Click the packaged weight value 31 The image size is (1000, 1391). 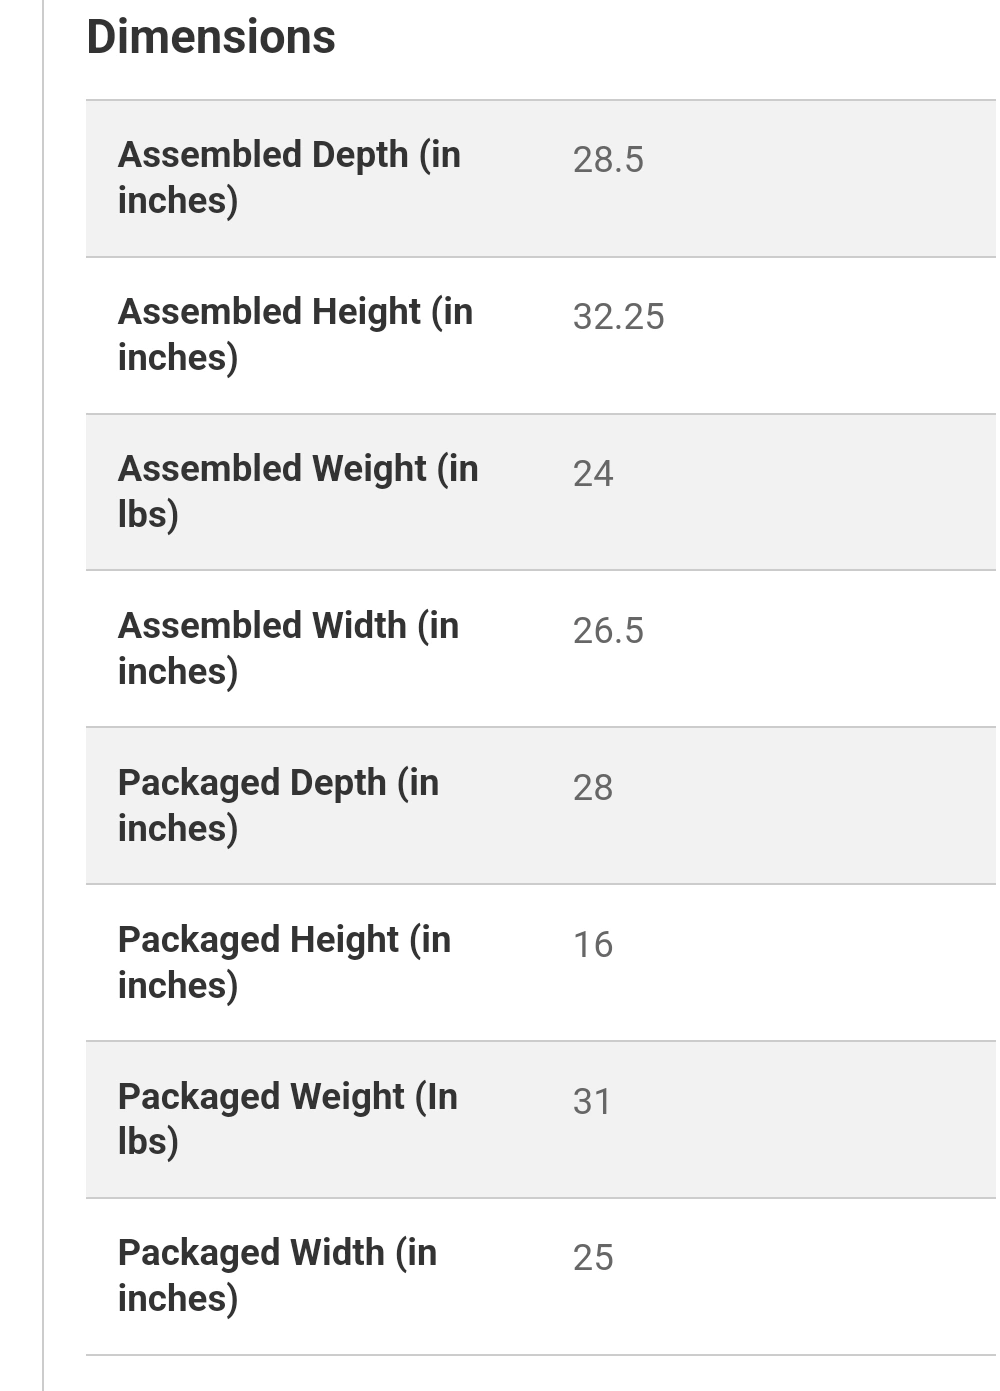tap(592, 1102)
